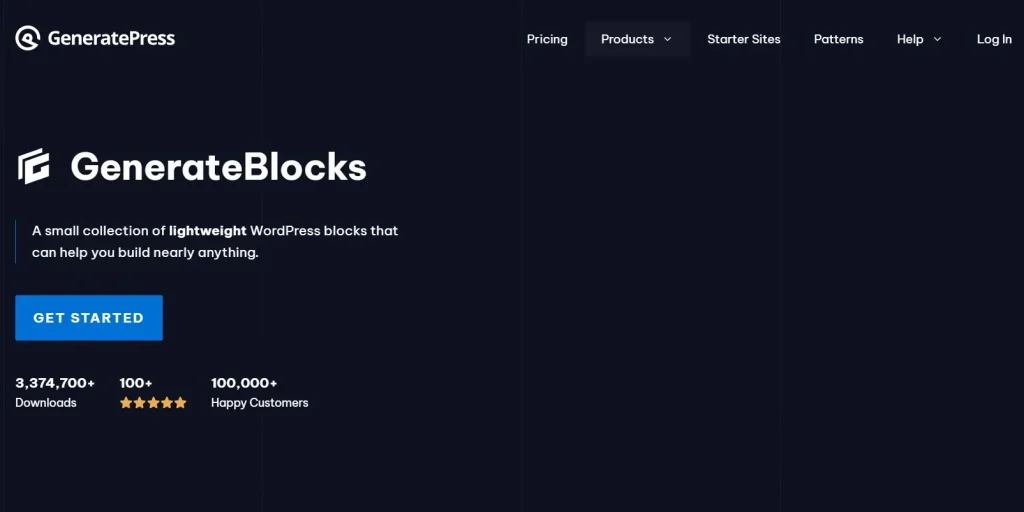Click the five-star rating icons

pos(153,403)
